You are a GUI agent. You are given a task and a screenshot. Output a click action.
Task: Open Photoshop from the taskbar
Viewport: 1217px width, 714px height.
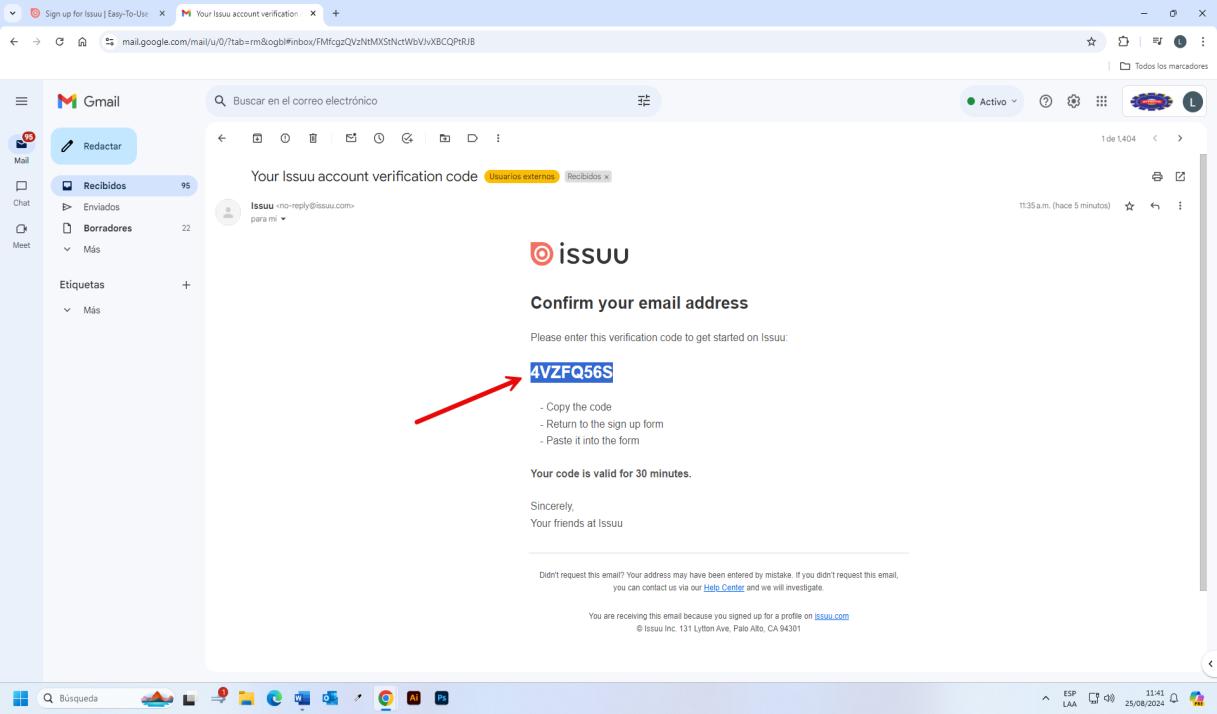click(x=441, y=698)
